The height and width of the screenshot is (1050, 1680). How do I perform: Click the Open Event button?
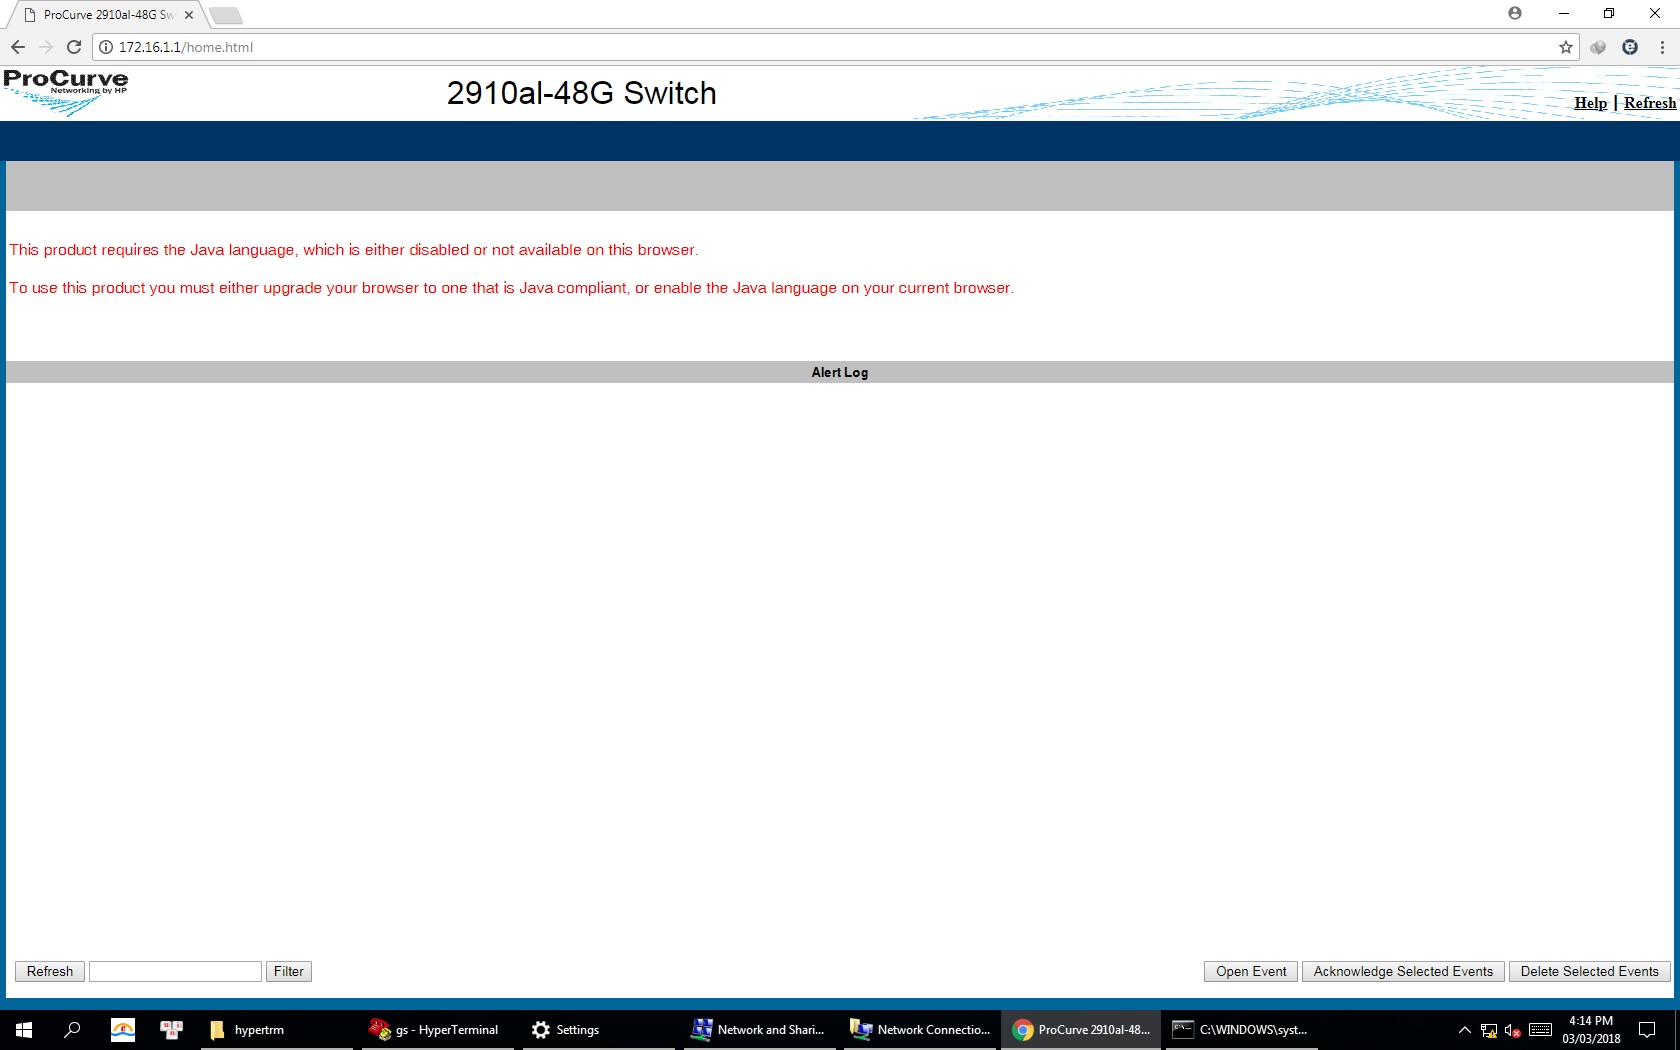coord(1250,971)
